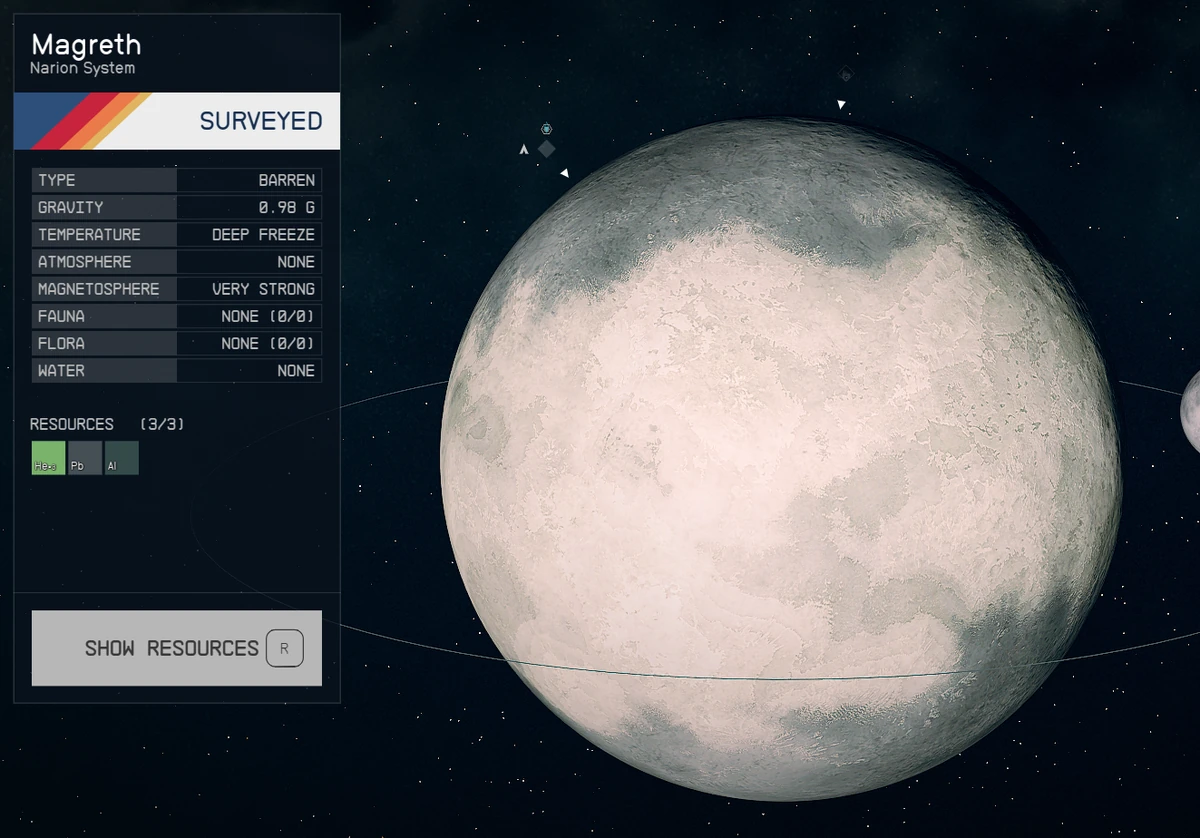Viewport: 1200px width, 838px height.
Task: Click the RESOURCES (3/3) header
Action: click(x=105, y=424)
